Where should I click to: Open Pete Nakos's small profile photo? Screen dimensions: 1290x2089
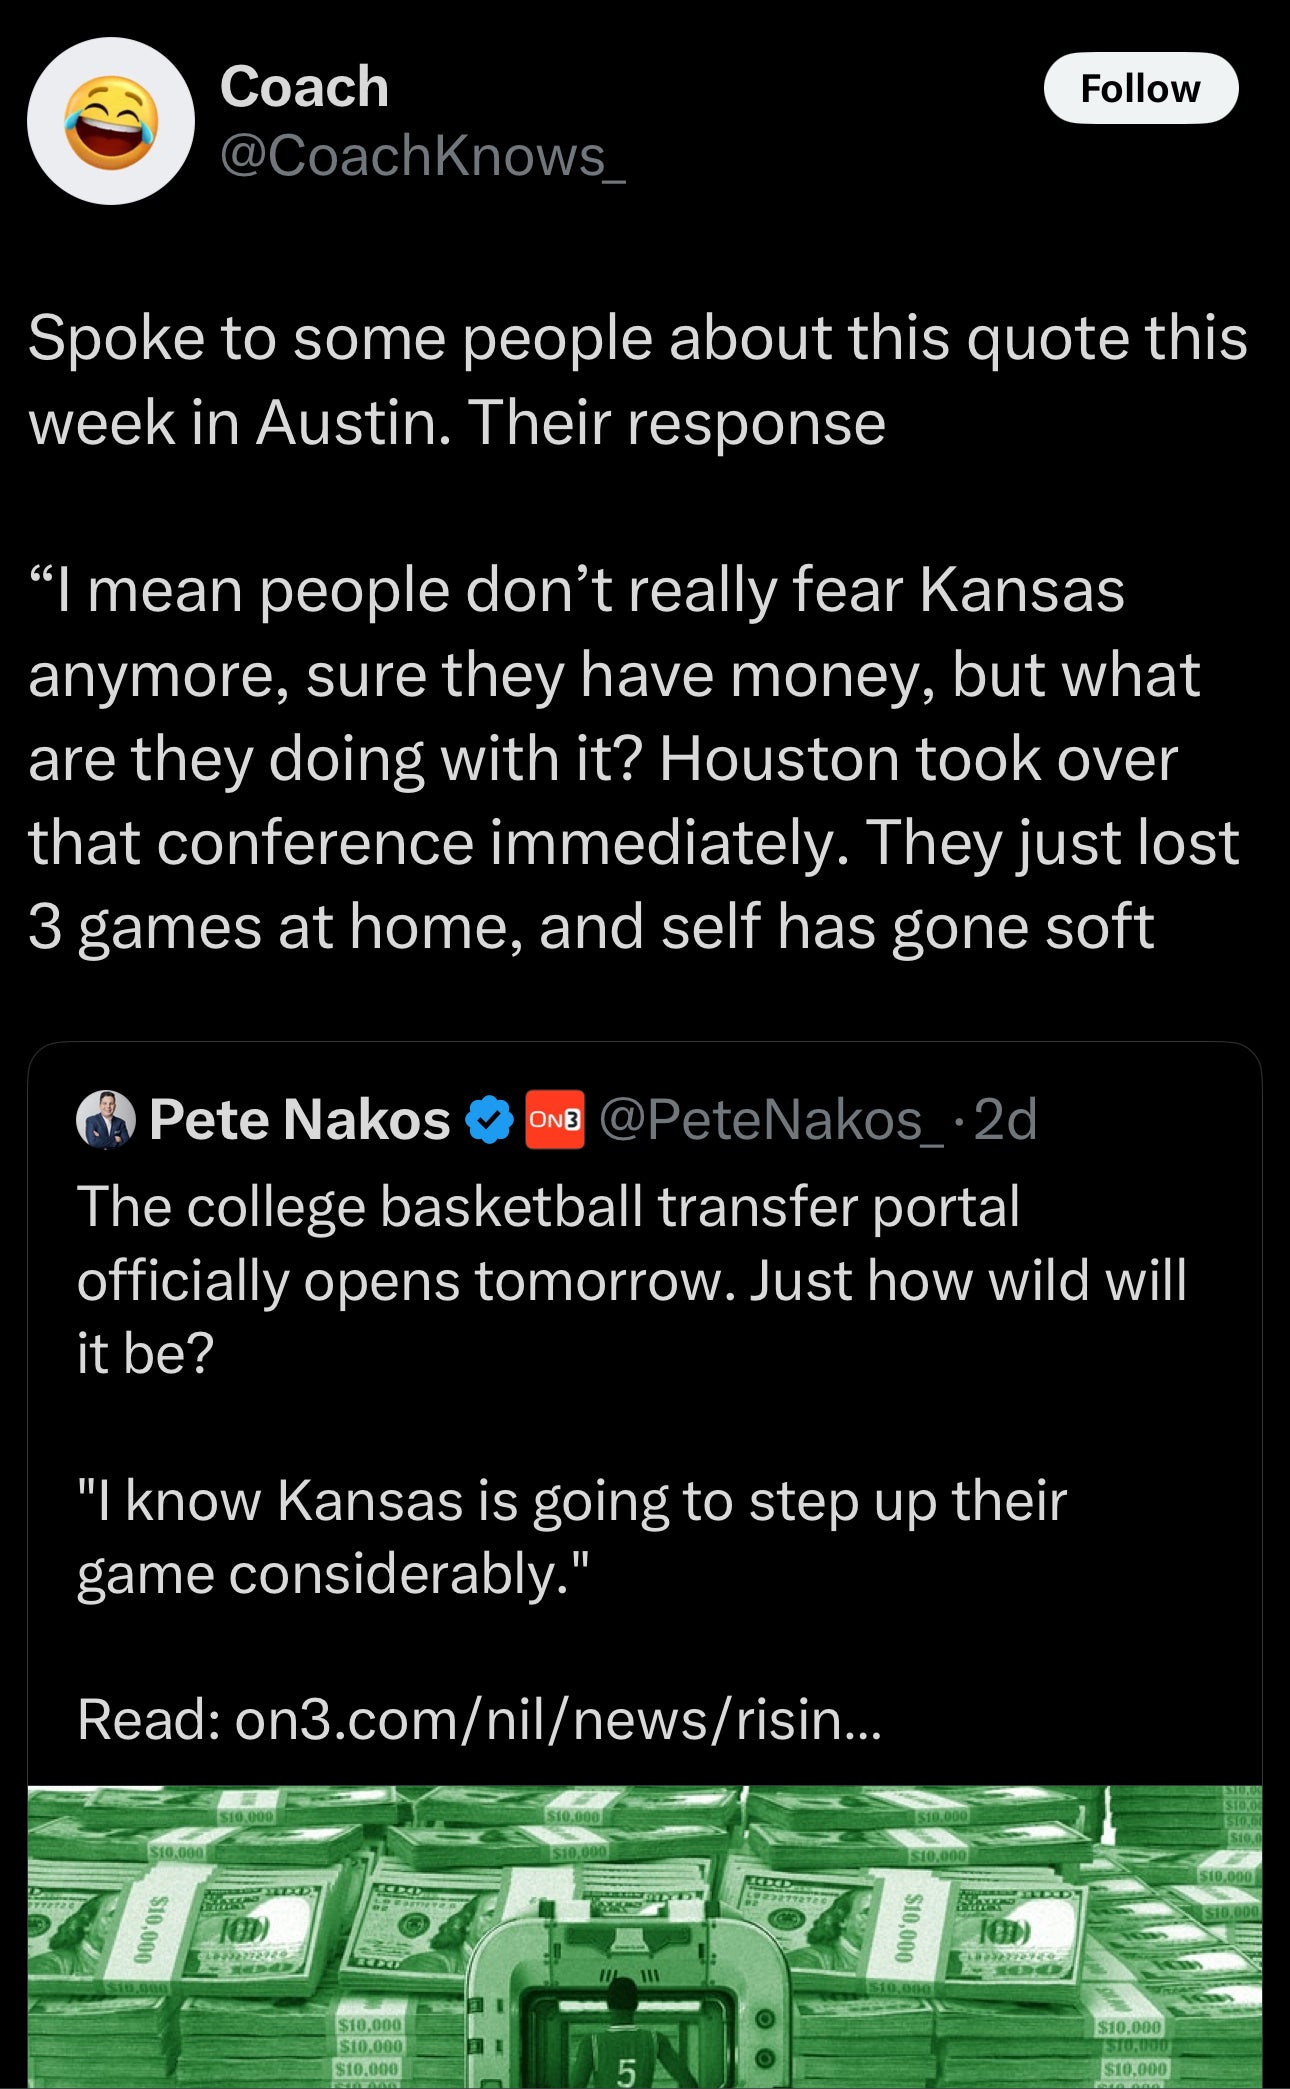(x=106, y=1119)
